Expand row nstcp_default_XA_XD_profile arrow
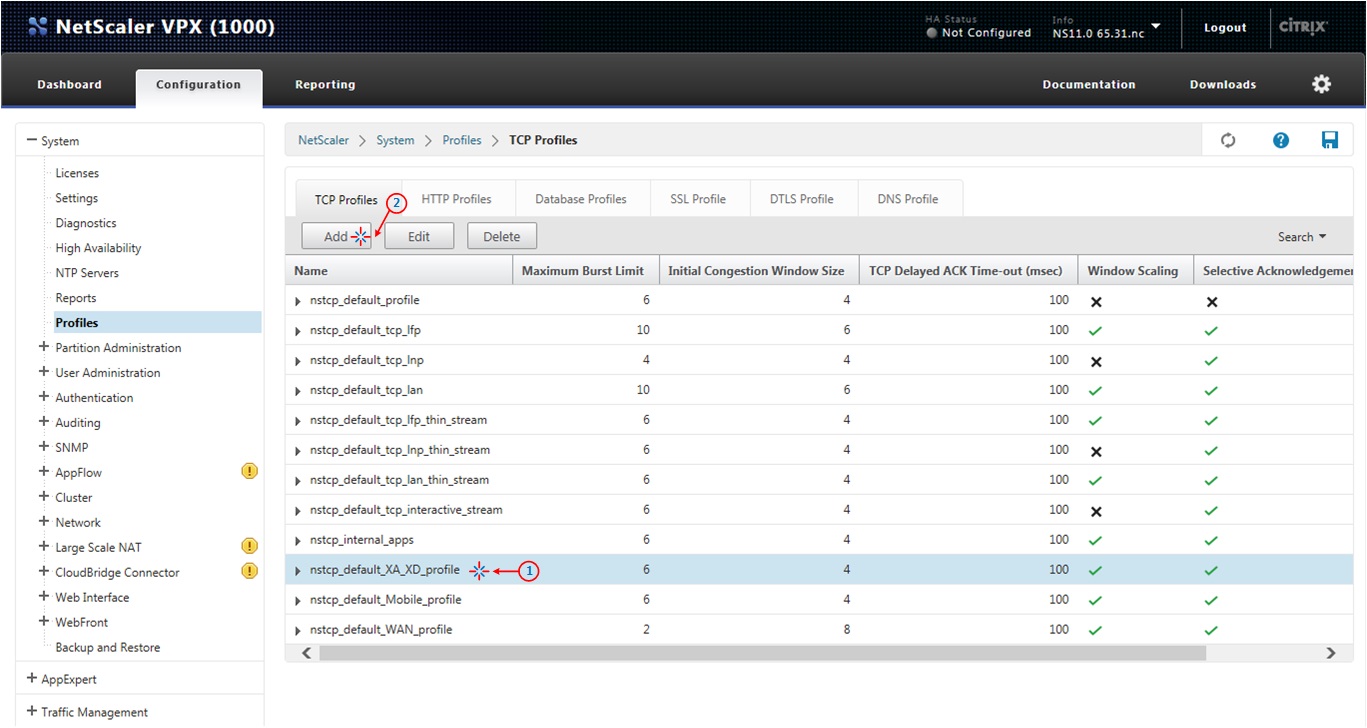The width and height of the screenshot is (1367, 728). click(298, 571)
